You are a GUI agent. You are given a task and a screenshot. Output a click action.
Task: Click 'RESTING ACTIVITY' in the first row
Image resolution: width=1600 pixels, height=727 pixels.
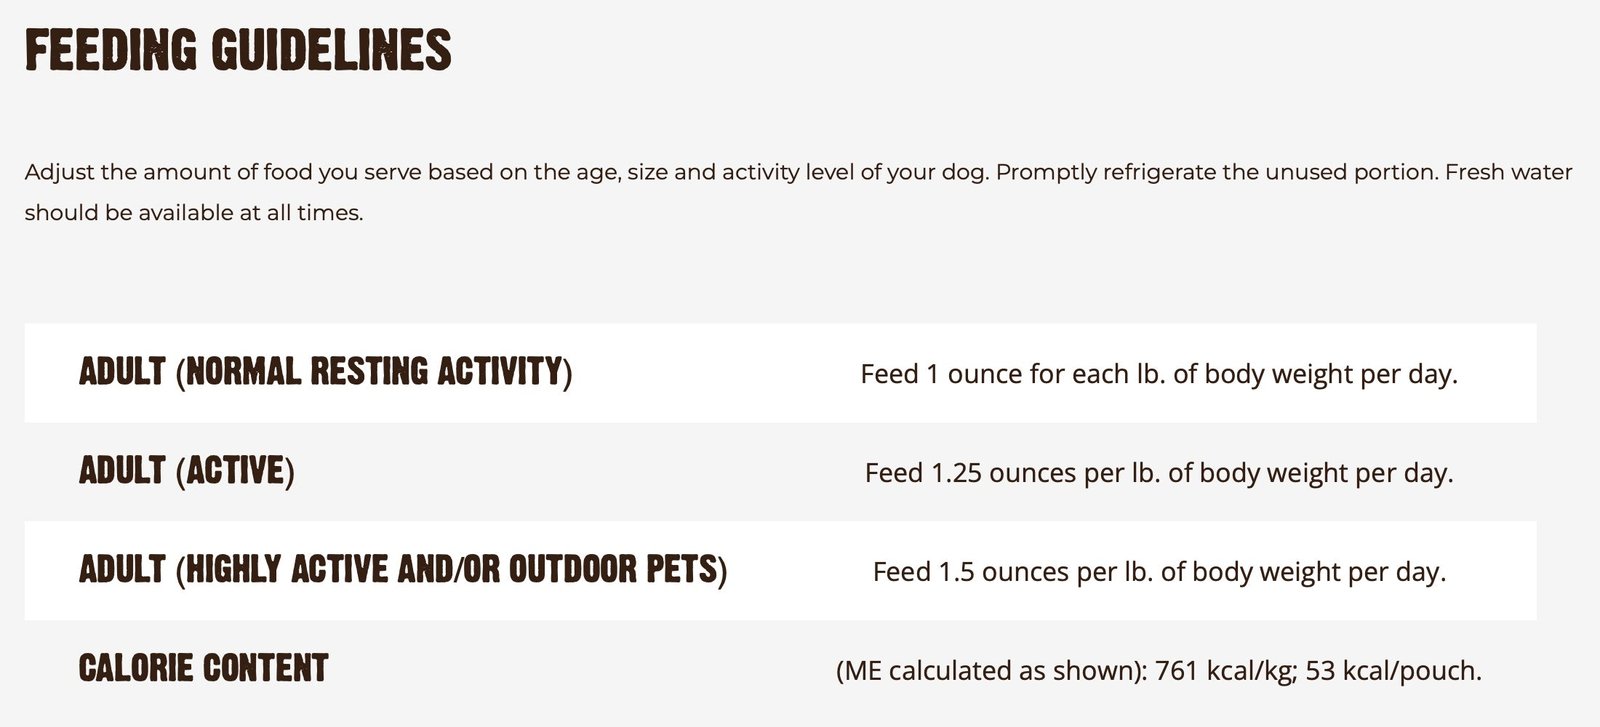(436, 372)
